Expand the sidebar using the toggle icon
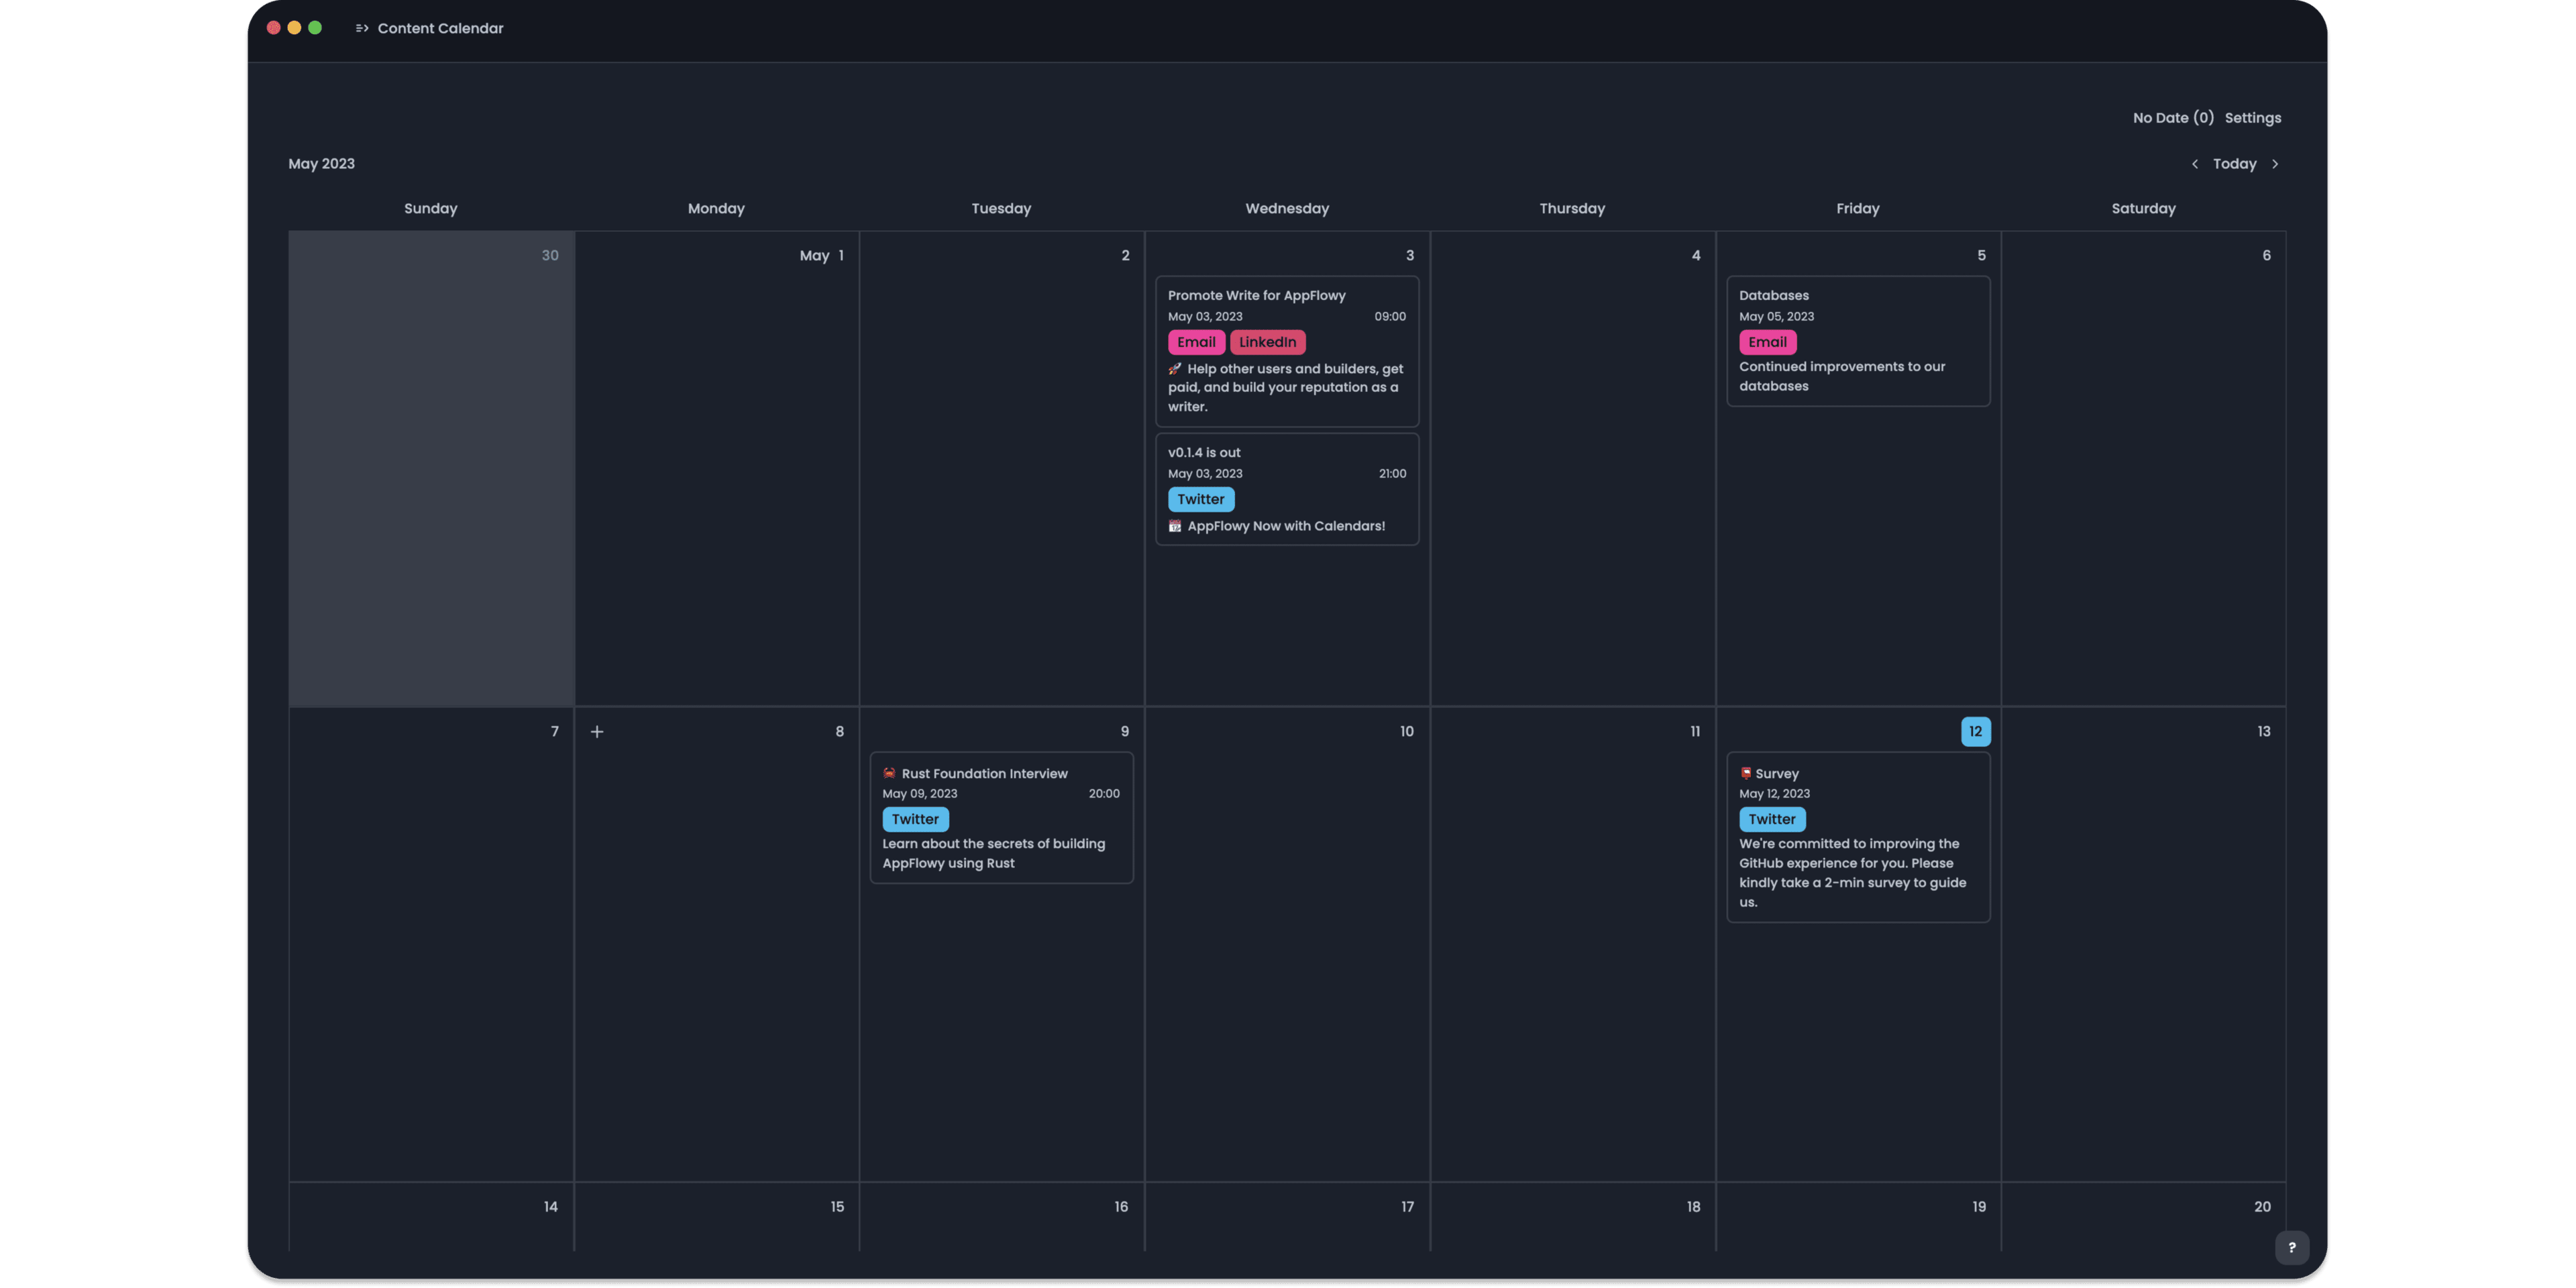Viewport: 2576px width, 1288px height. [x=362, y=28]
